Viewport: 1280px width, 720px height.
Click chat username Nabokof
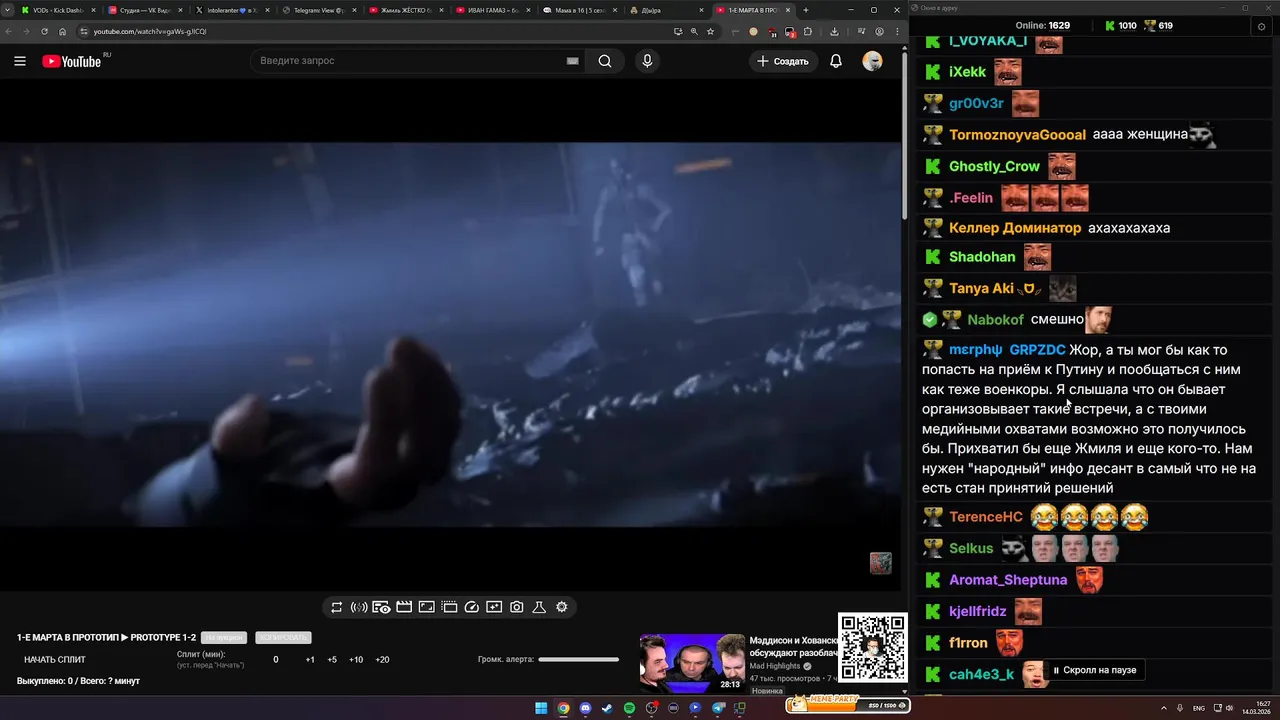pos(995,319)
